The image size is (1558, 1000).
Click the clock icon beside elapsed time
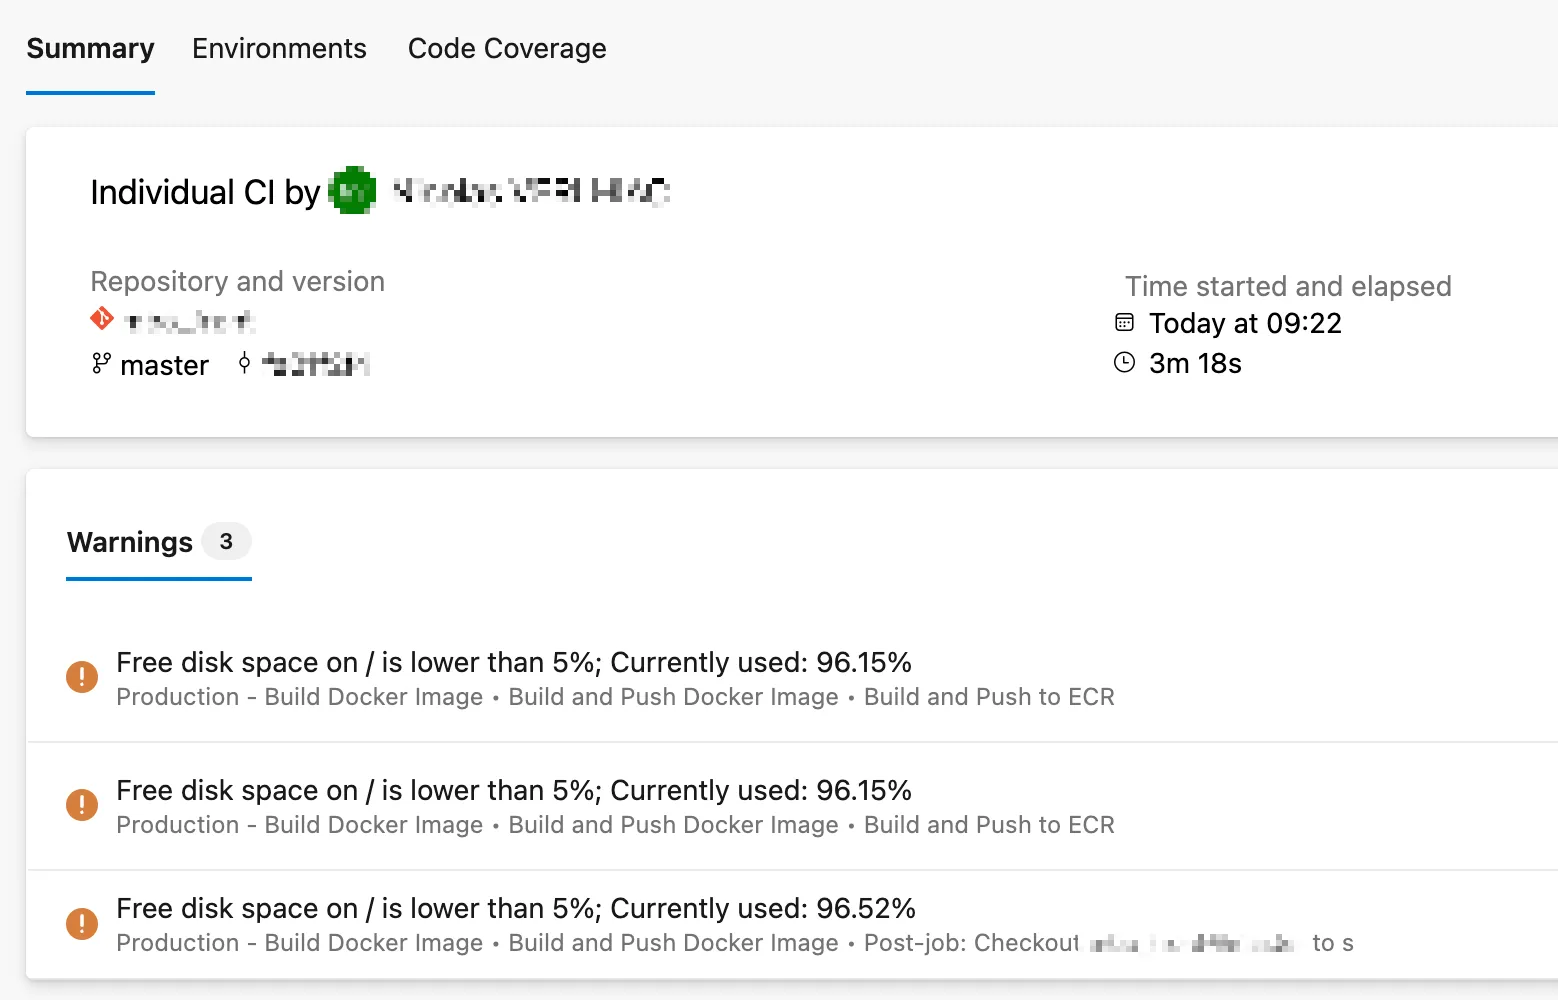(x=1126, y=362)
